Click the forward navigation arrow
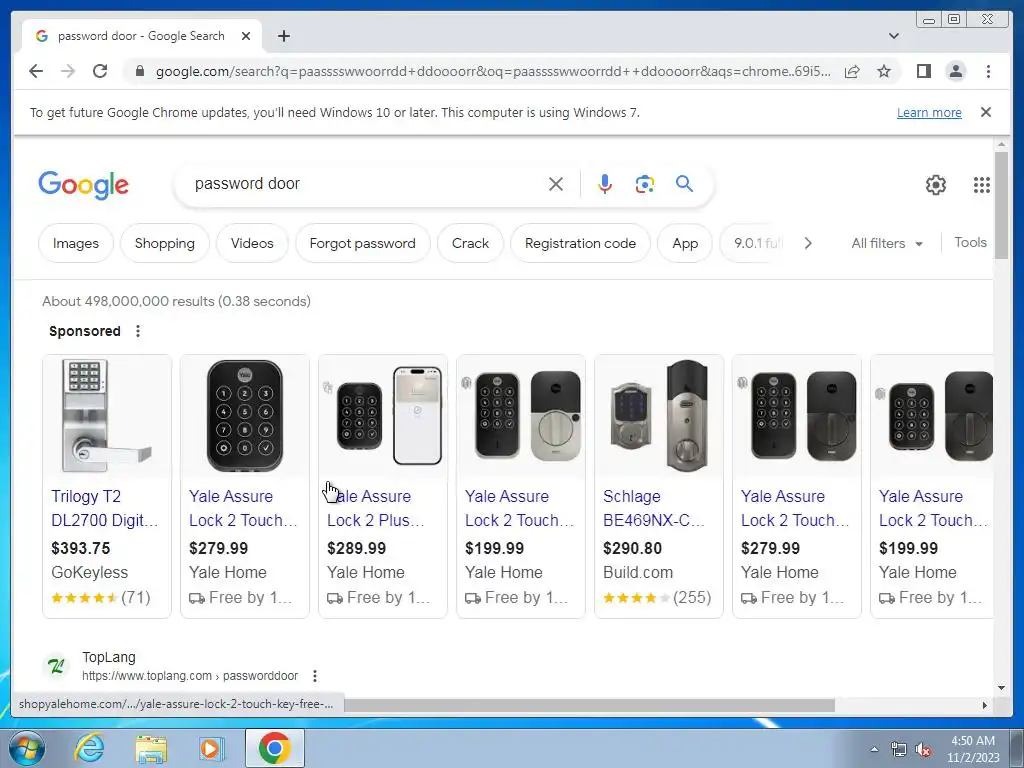Screen dimensions: 1024x768 pyautogui.click(x=68, y=71)
